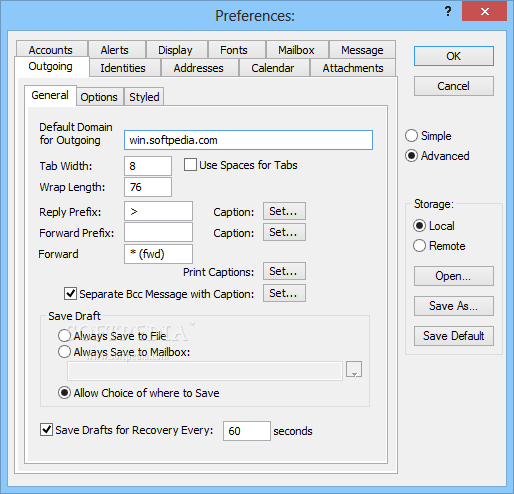514x494 pixels.
Task: Open the Styled sub-tab
Action: 144,97
